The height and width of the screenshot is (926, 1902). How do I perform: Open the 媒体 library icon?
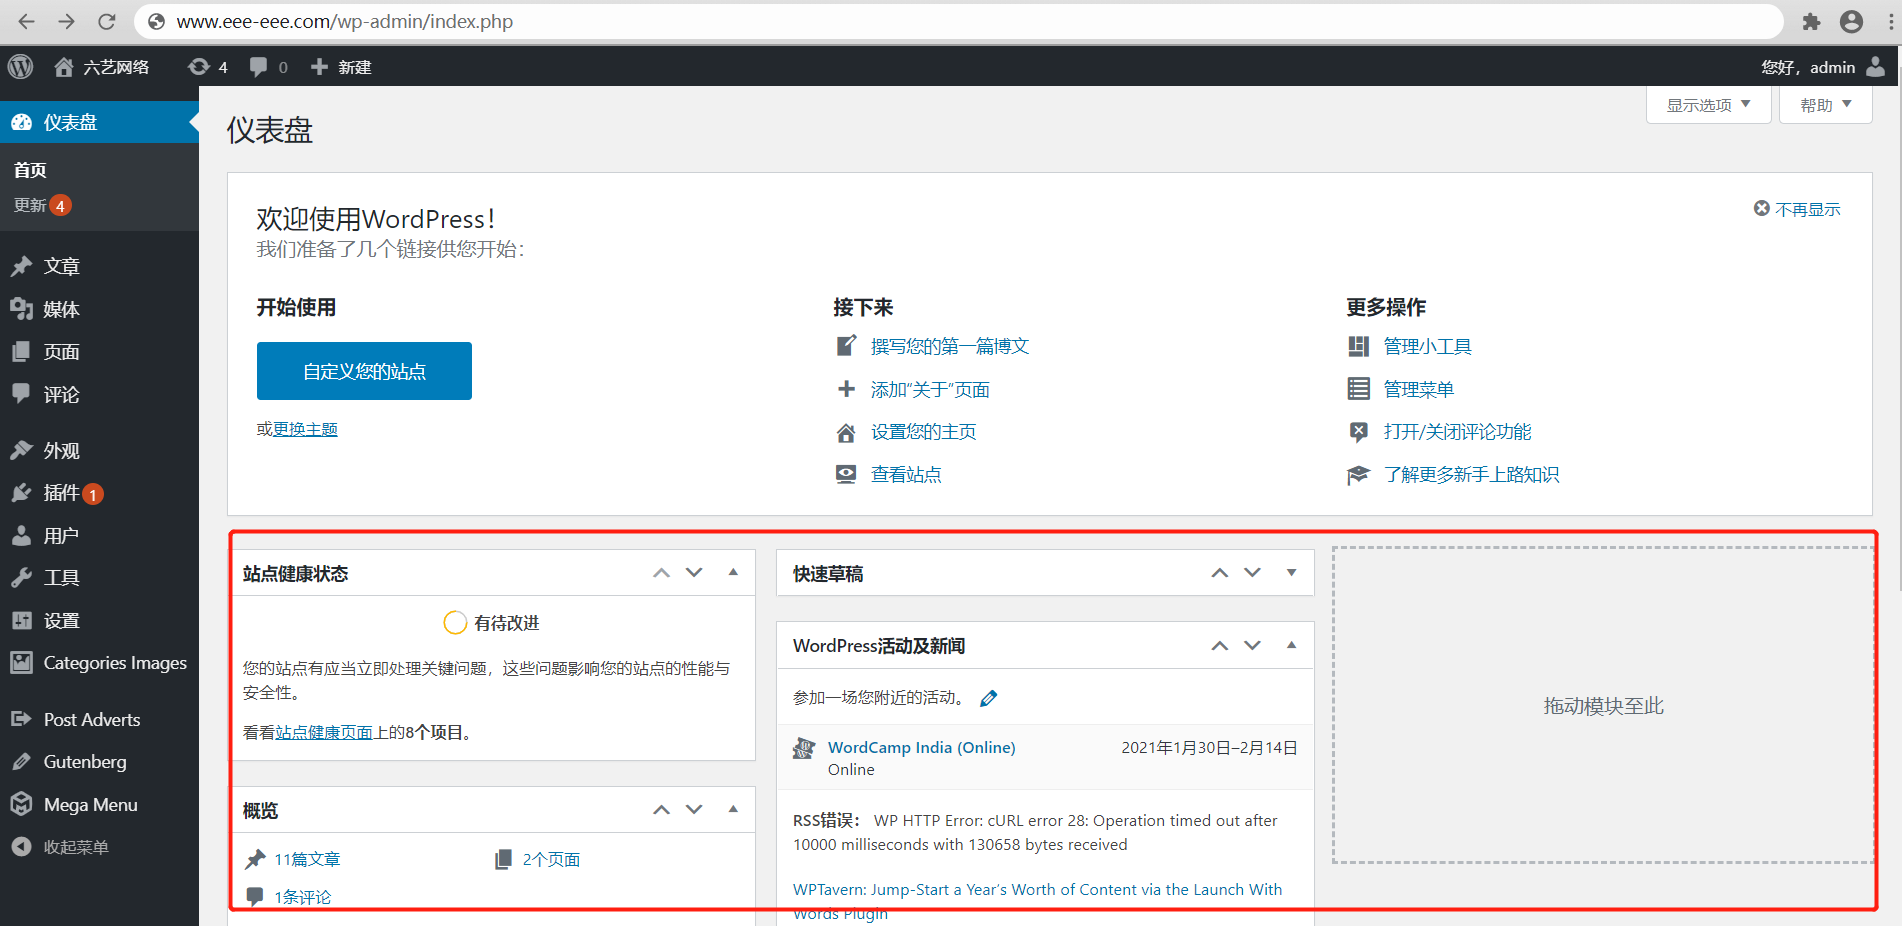(x=22, y=308)
